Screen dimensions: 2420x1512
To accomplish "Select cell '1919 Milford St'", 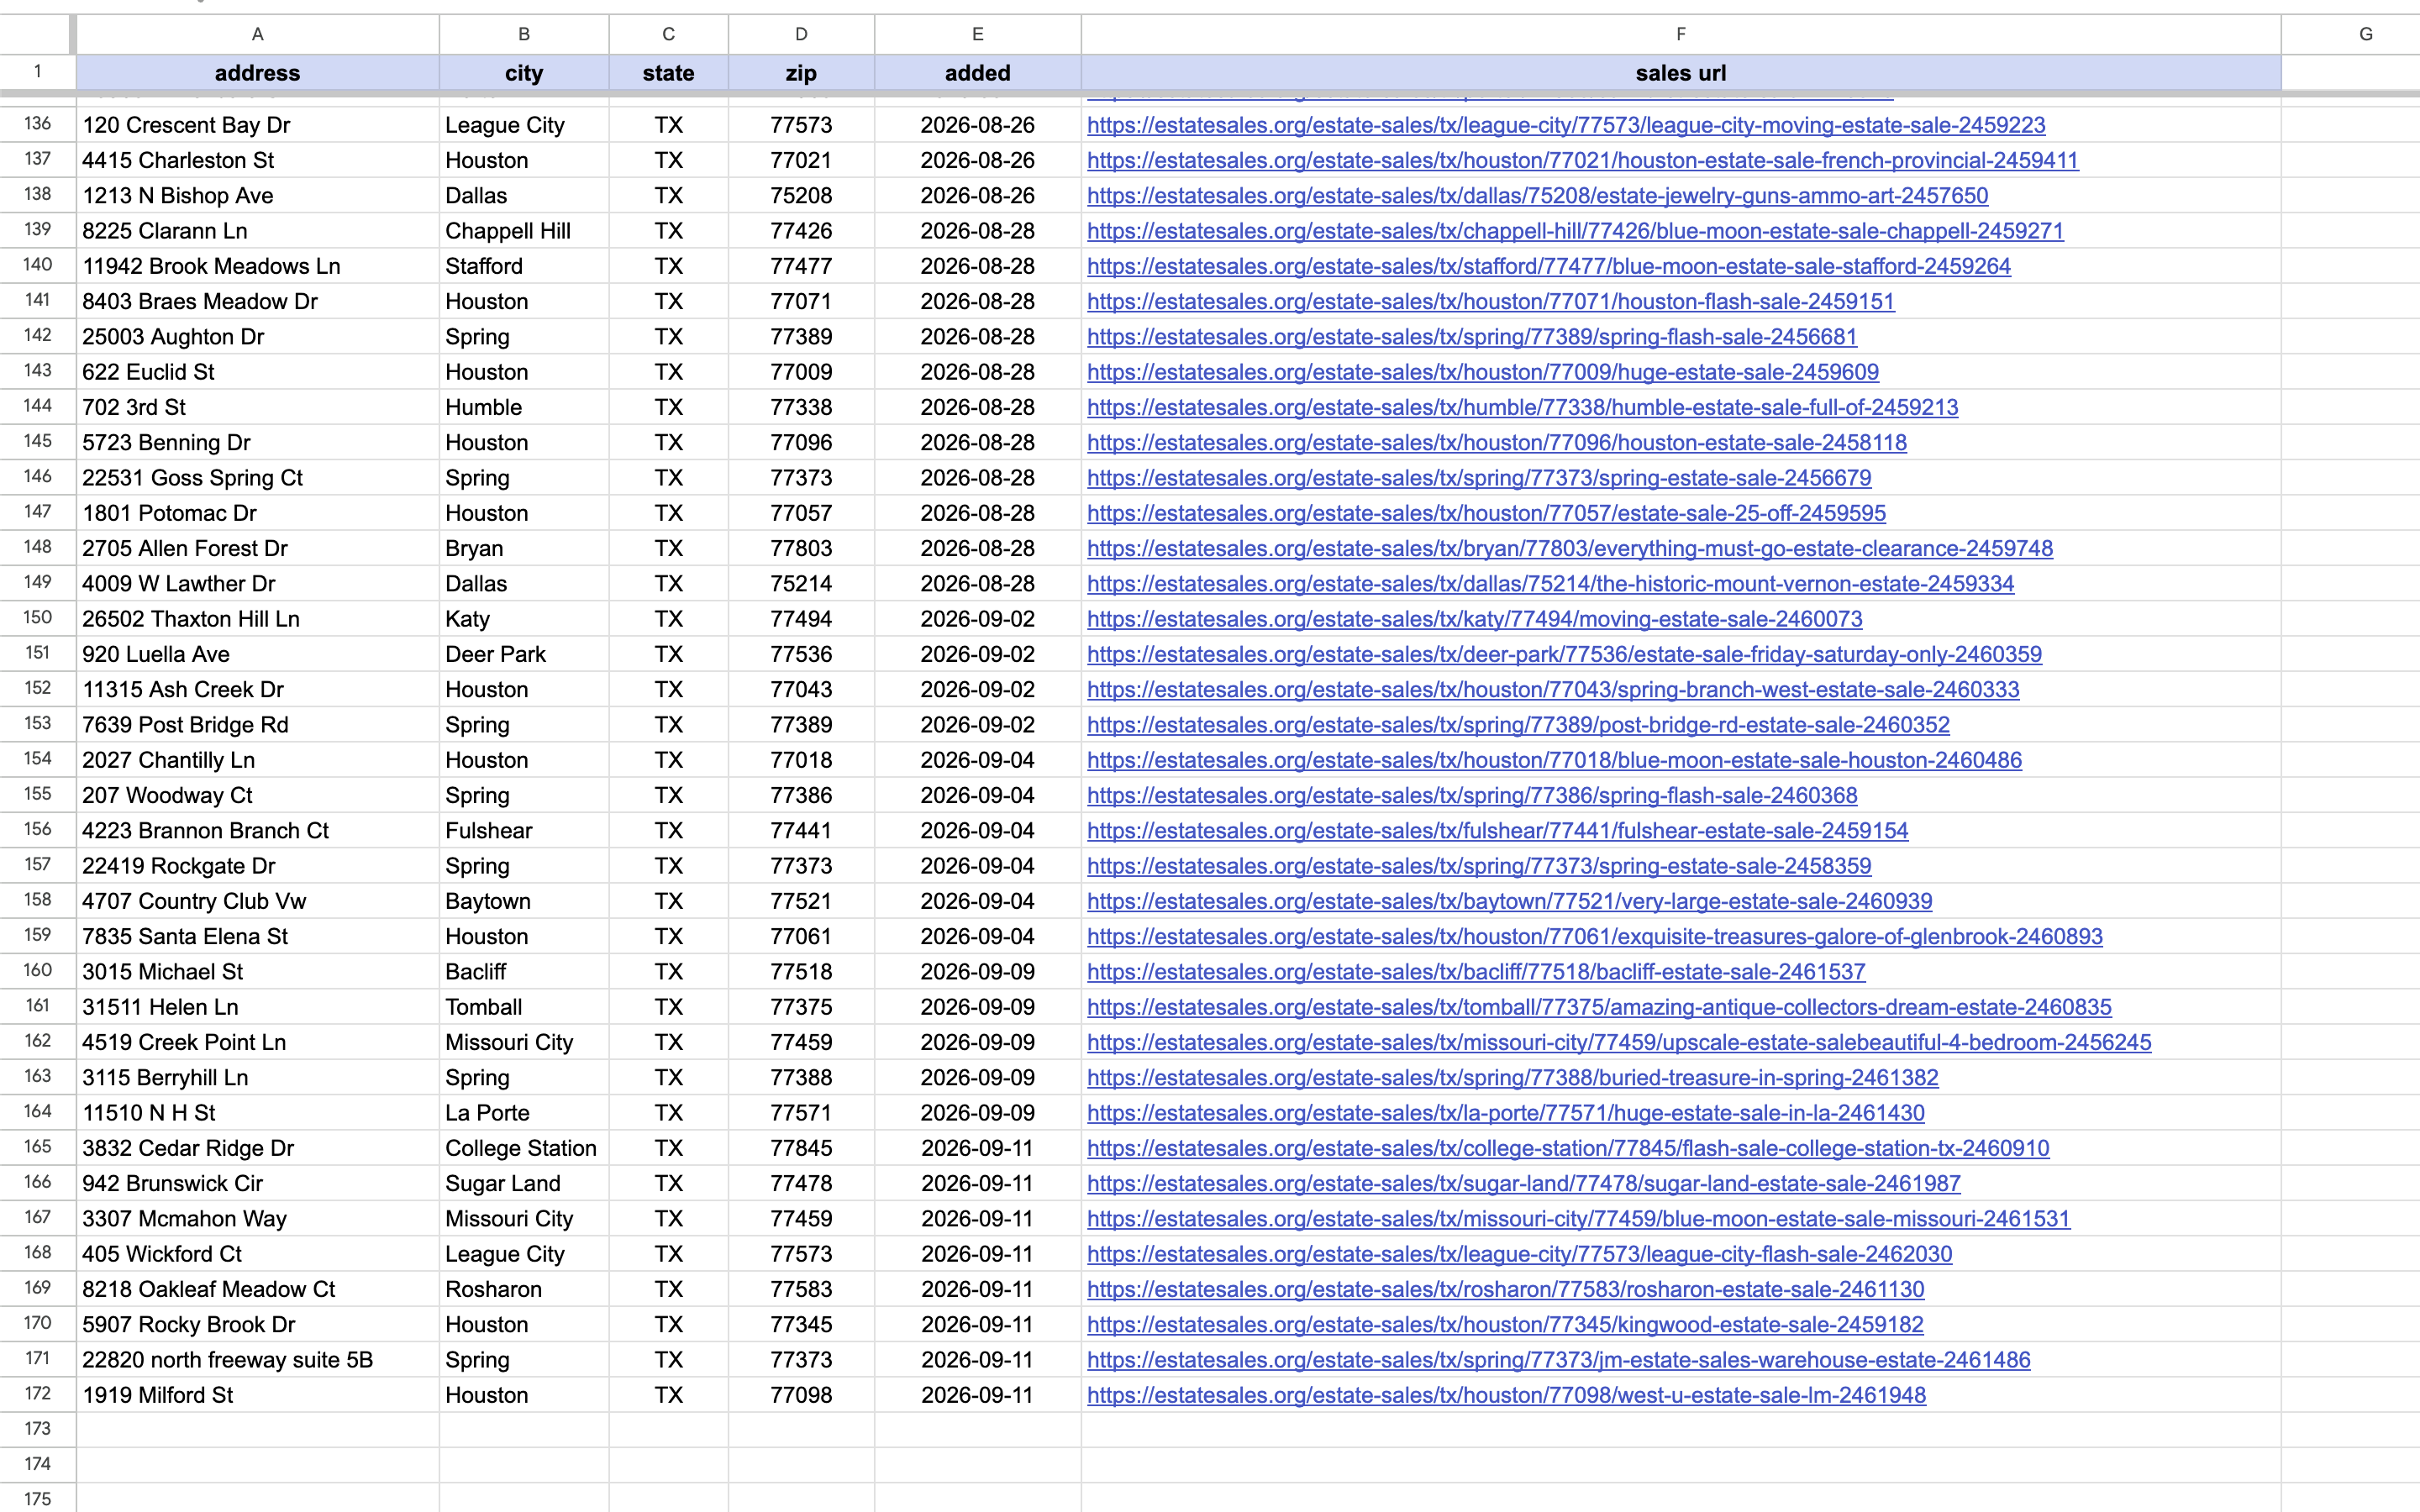I will click(258, 1395).
